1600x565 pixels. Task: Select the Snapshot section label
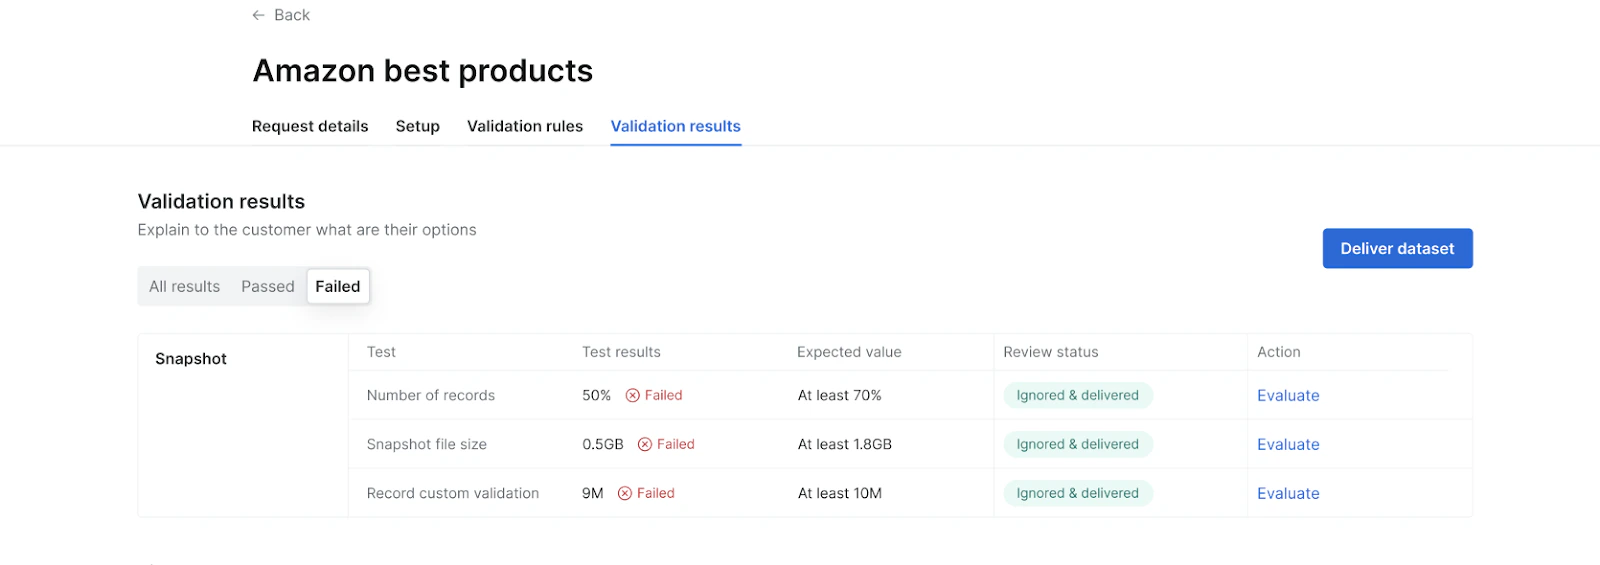[x=191, y=359]
